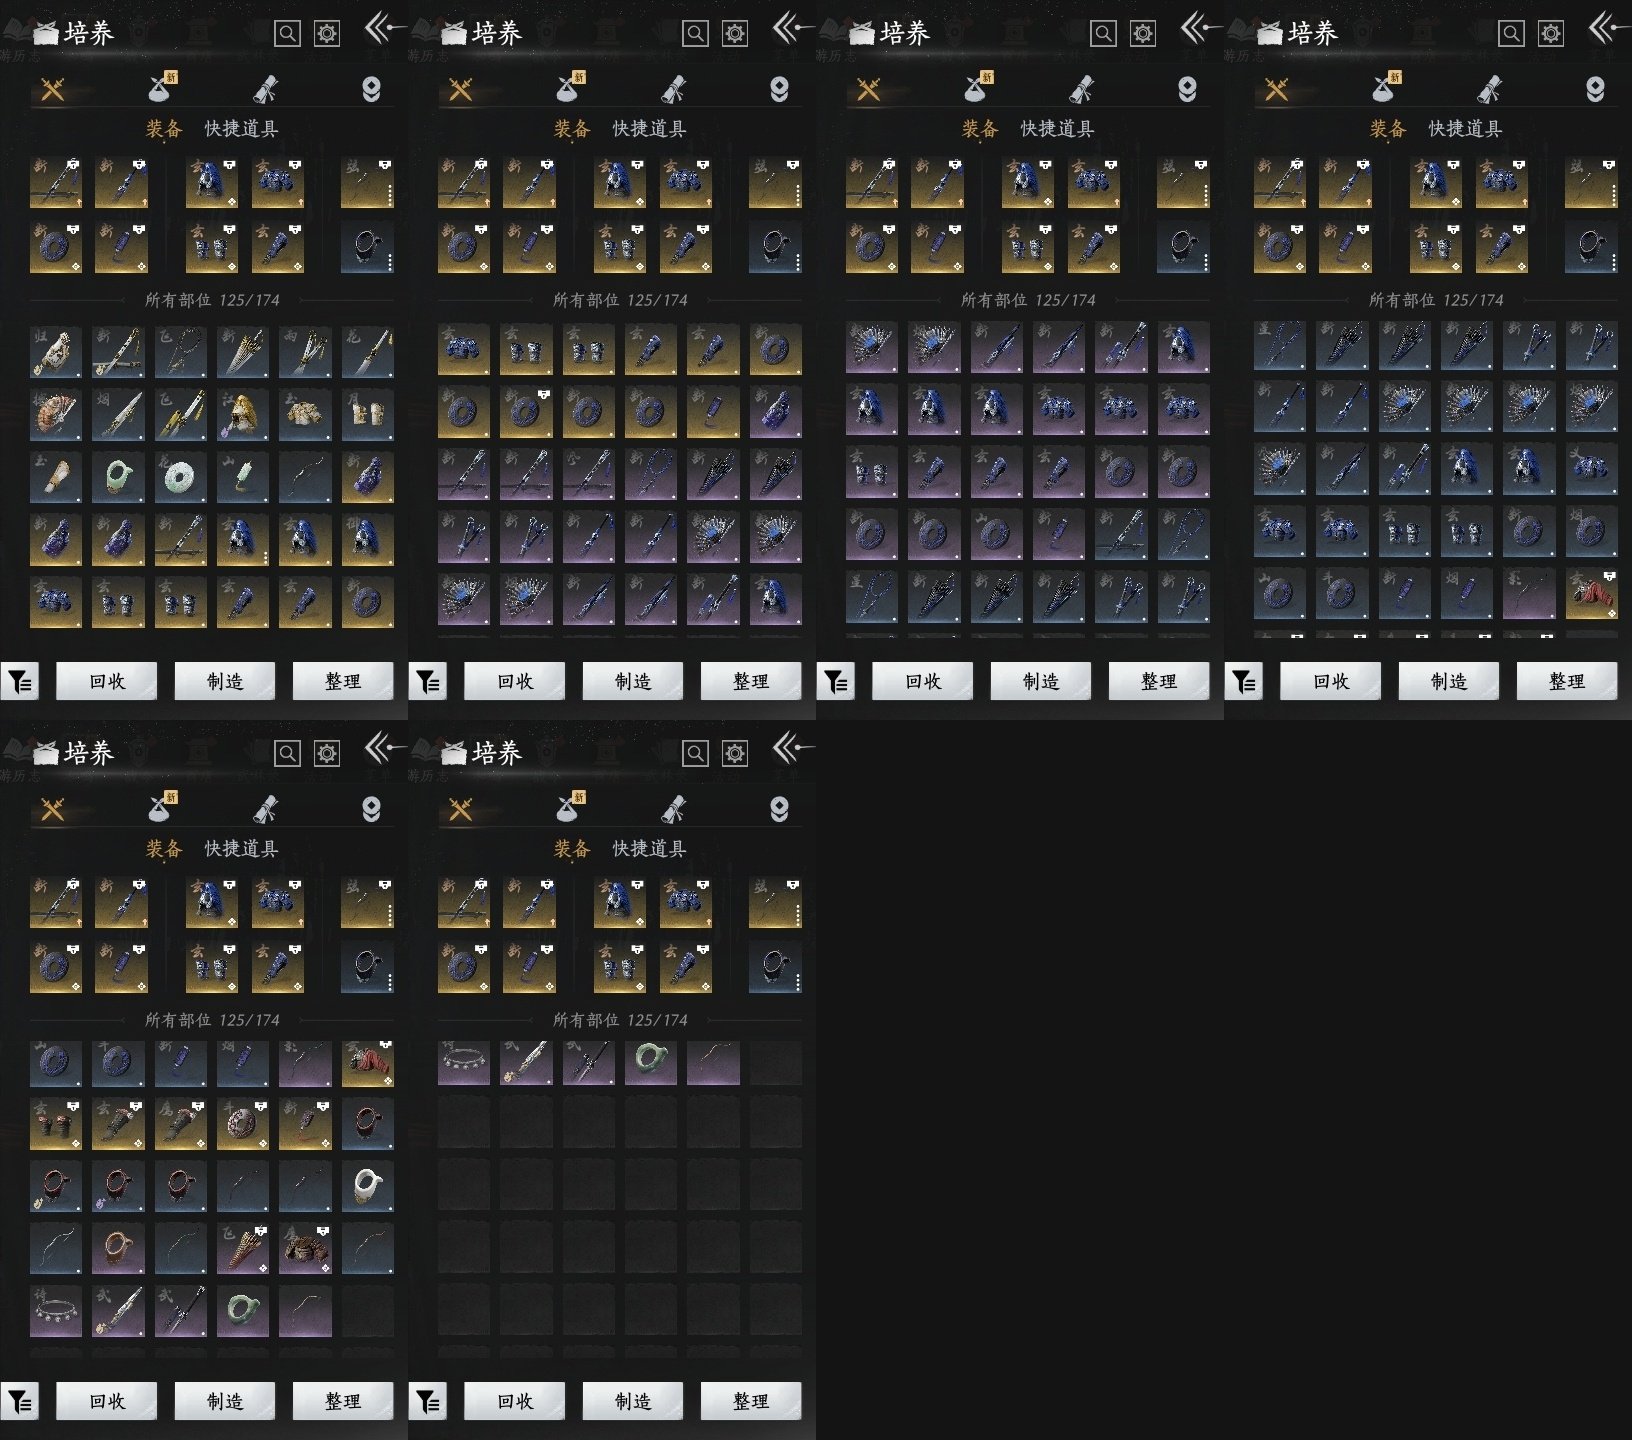Click 回收 in the bottom second panel
The height and width of the screenshot is (1440, 1632).
point(515,1402)
